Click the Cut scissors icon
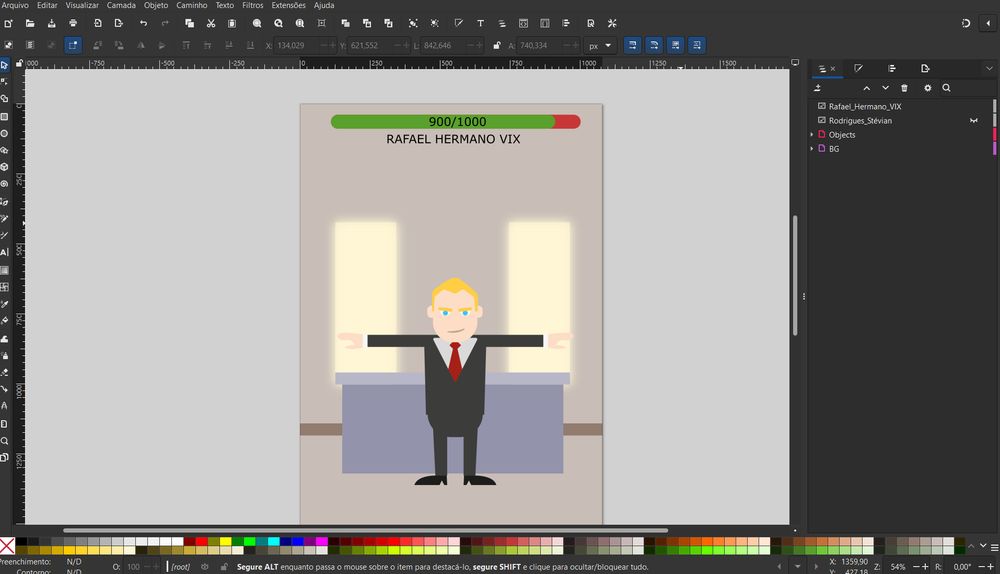Screen dimensions: 1000x574 tap(211, 24)
